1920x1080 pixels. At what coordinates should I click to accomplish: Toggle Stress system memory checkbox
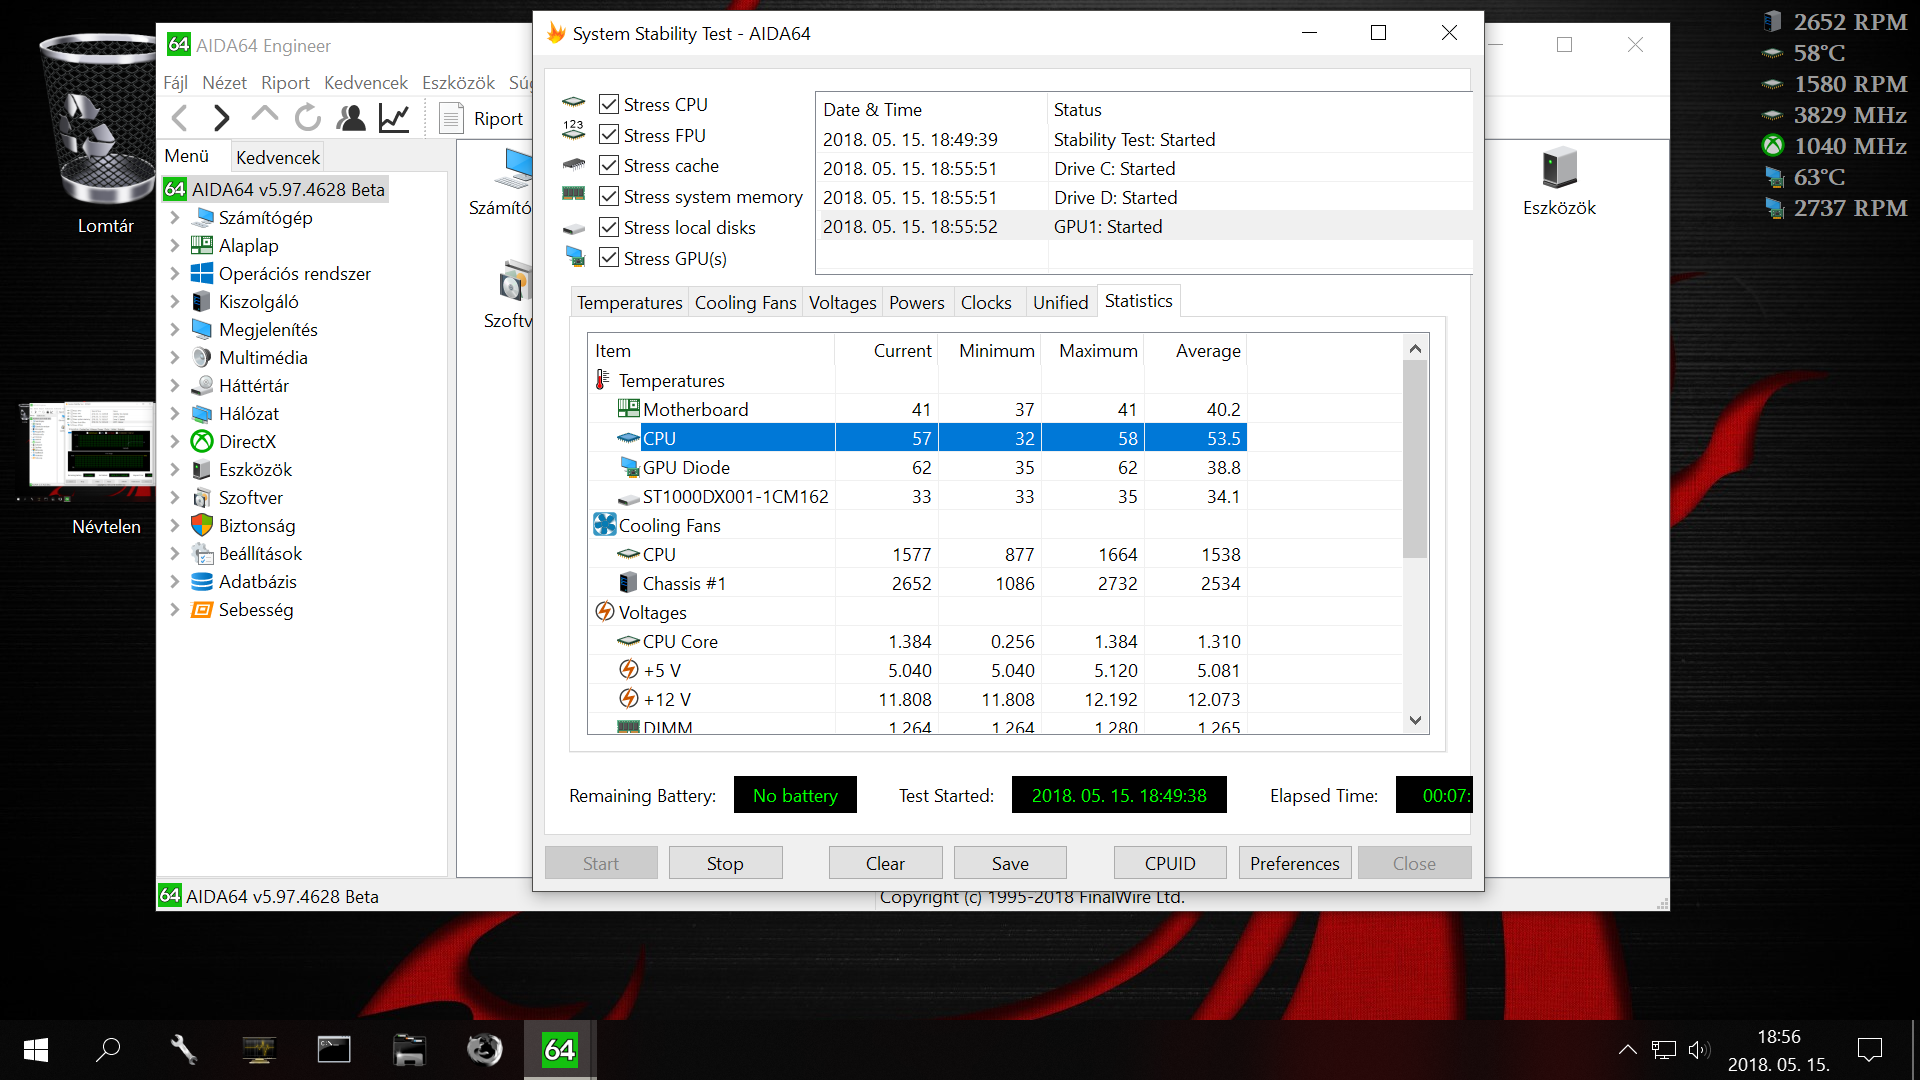(609, 196)
